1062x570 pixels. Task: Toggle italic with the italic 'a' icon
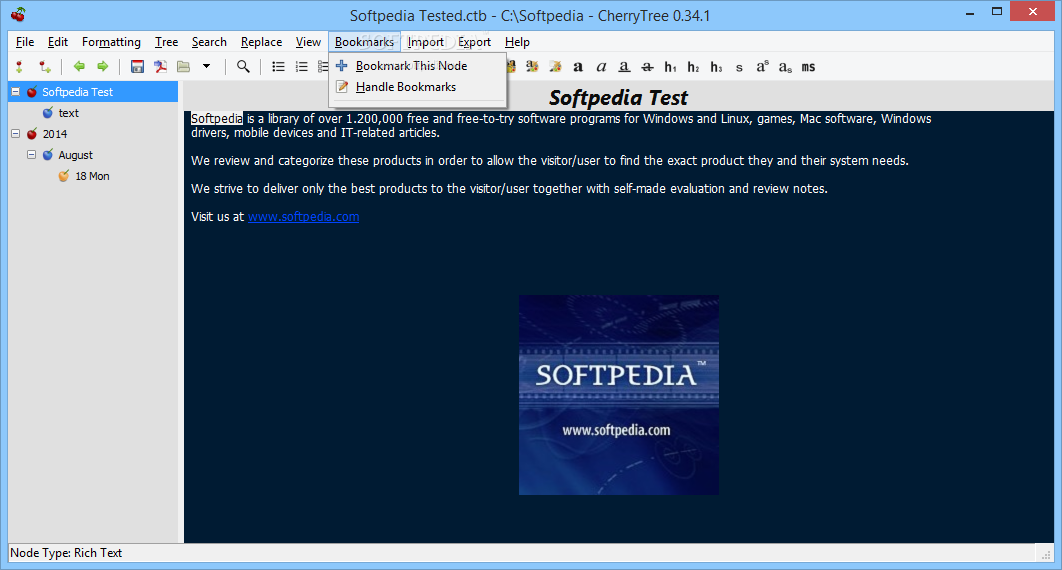[x=601, y=67]
